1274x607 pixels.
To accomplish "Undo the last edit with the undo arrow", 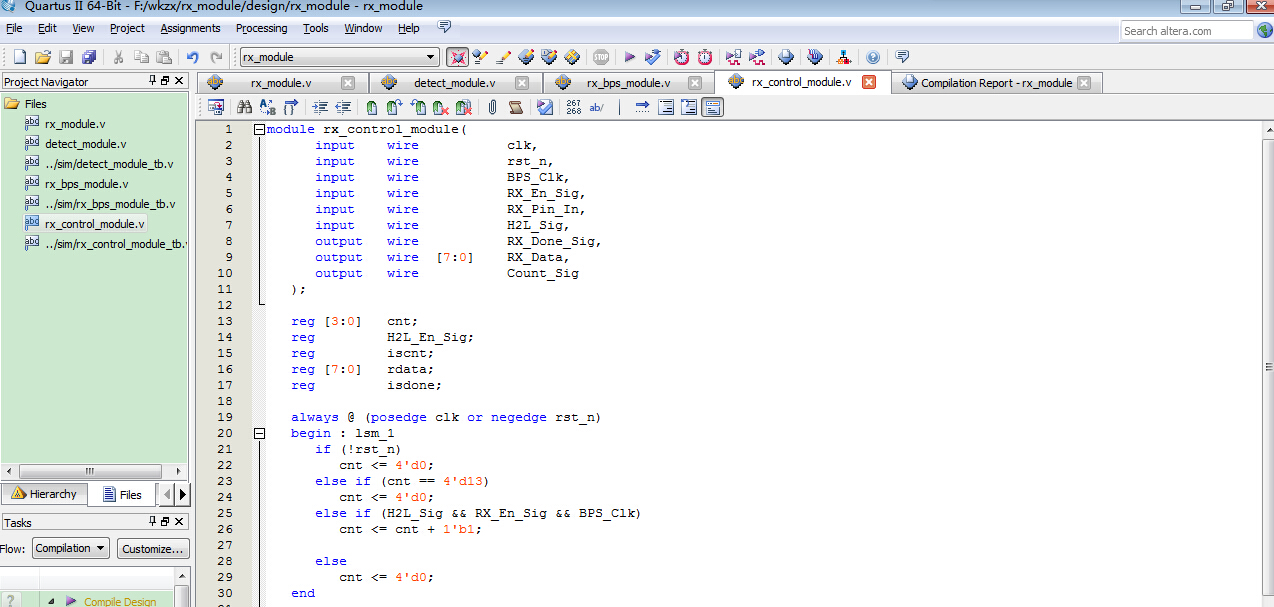I will pyautogui.click(x=192, y=57).
